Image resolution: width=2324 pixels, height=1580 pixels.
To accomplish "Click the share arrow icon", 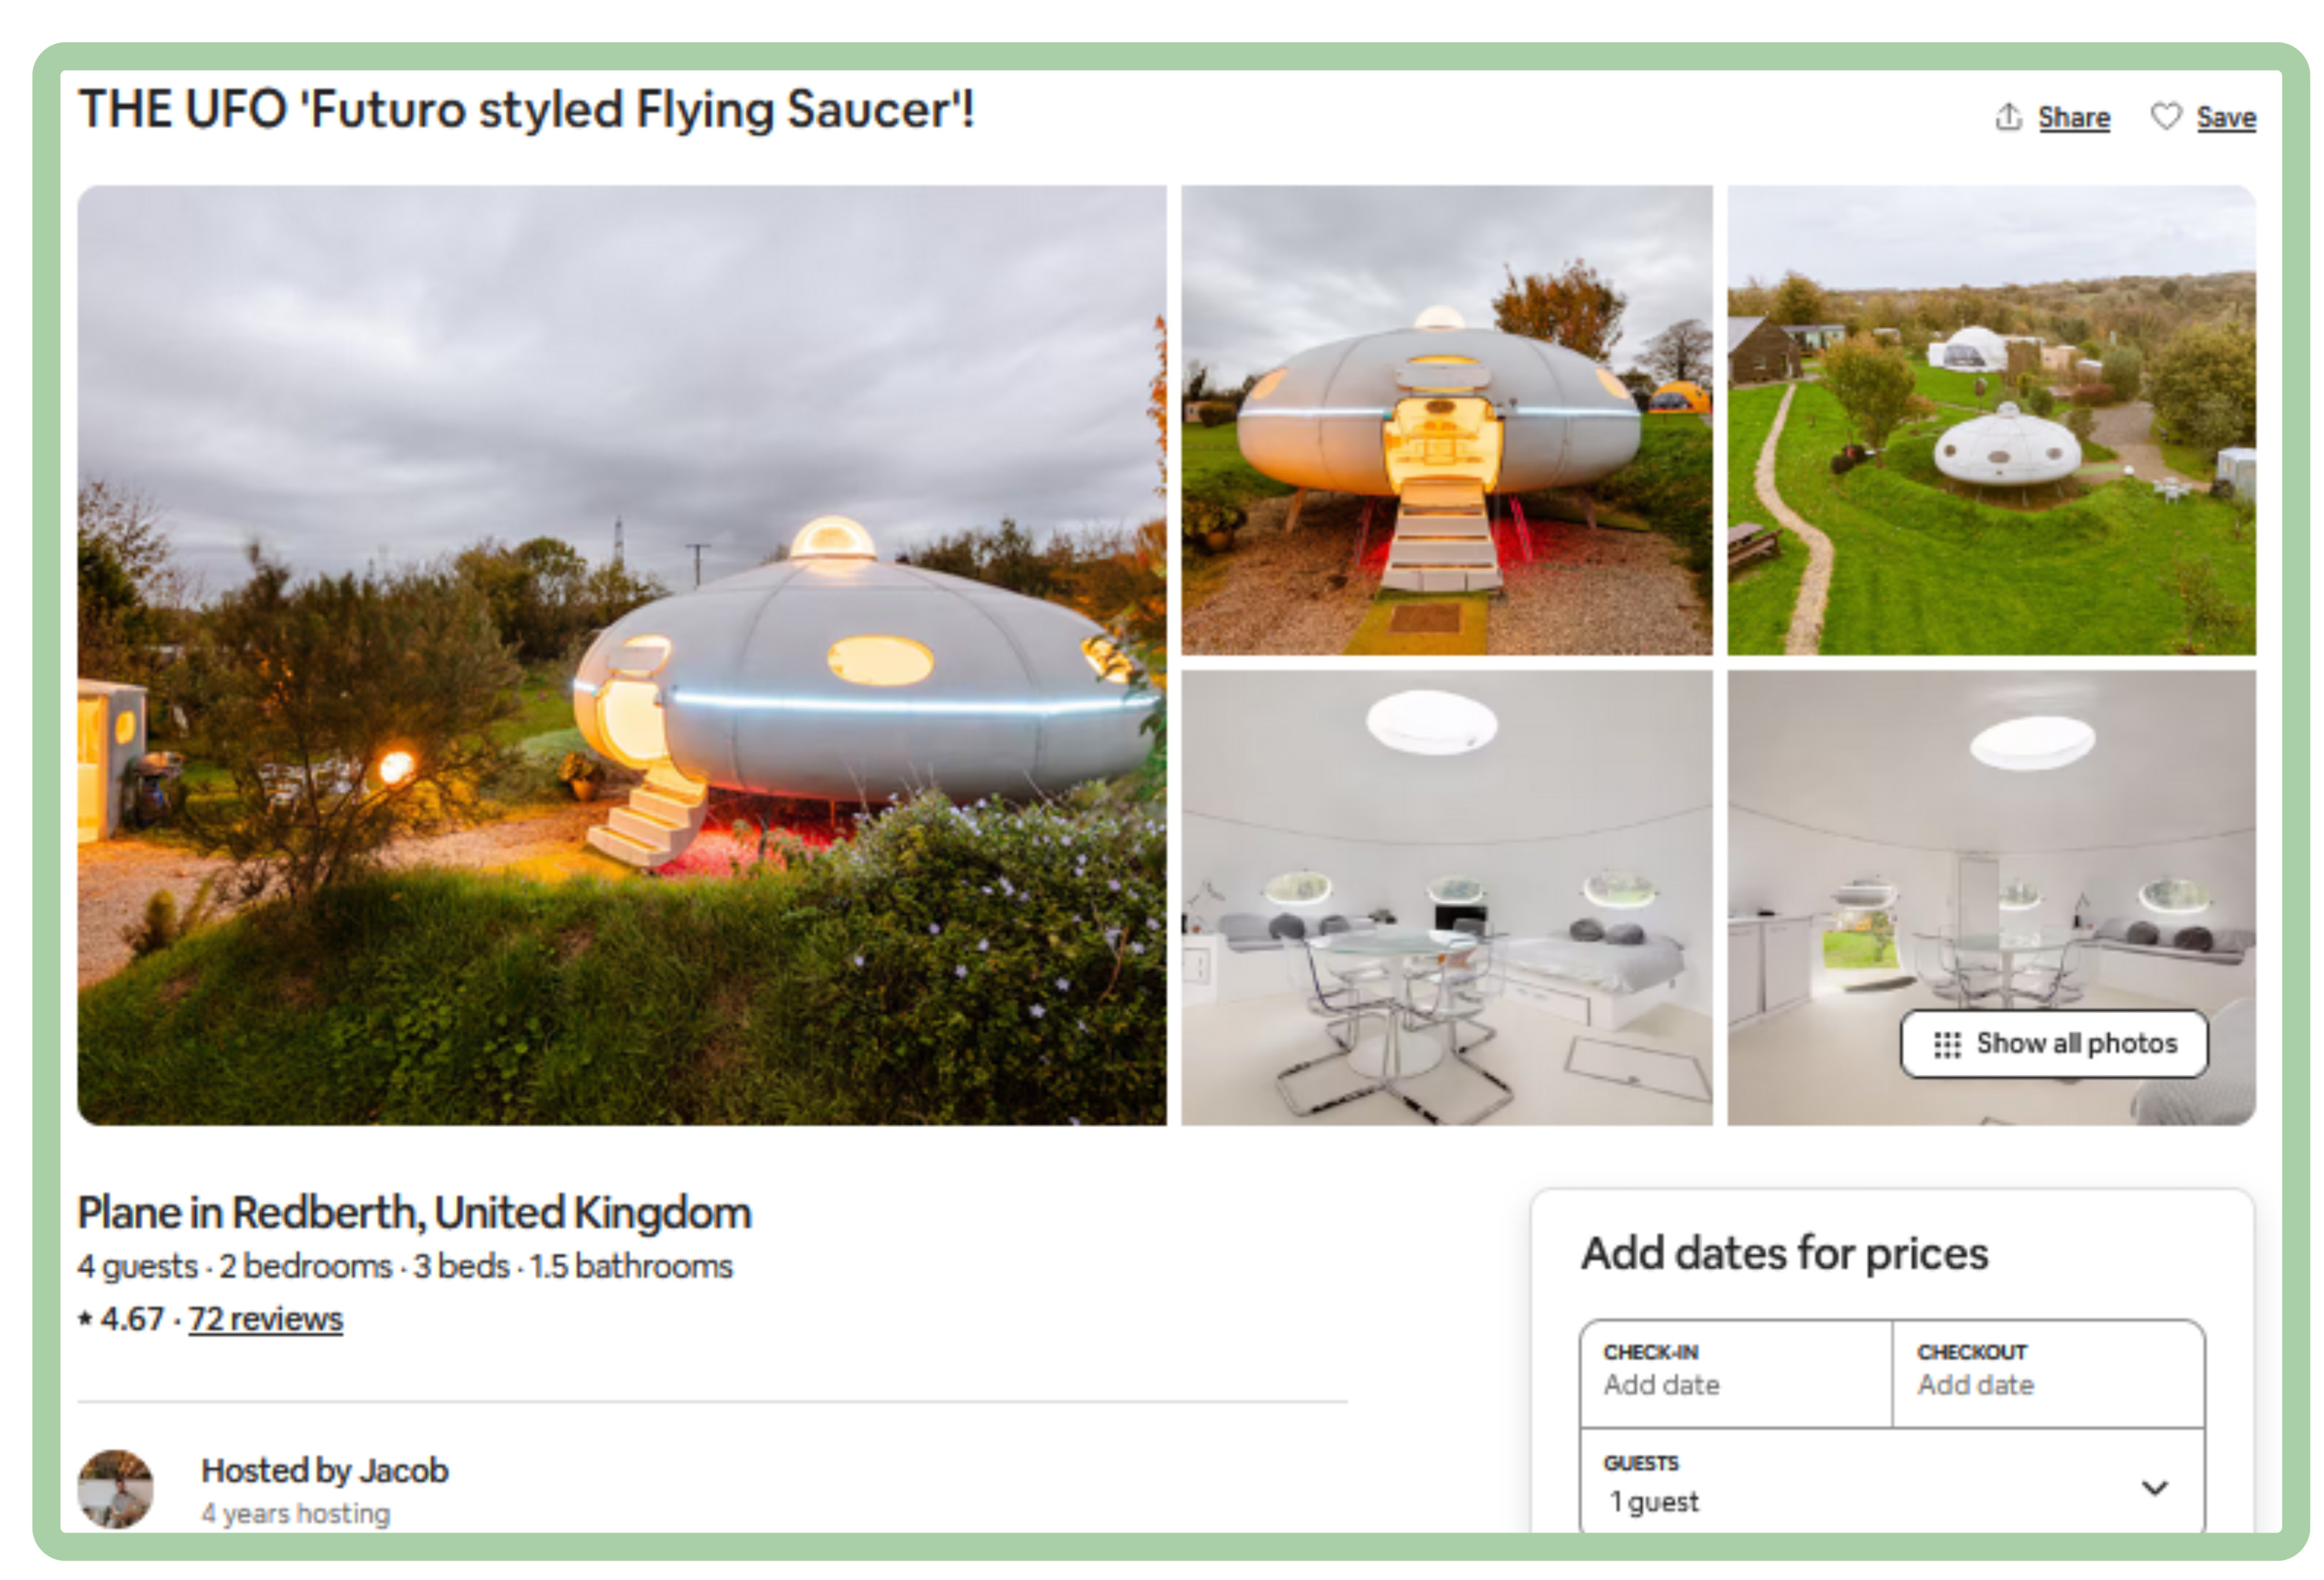I will coord(2009,116).
